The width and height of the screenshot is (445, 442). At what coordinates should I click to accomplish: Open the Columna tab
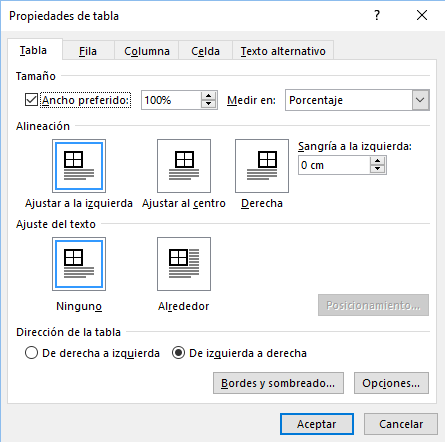(x=147, y=51)
